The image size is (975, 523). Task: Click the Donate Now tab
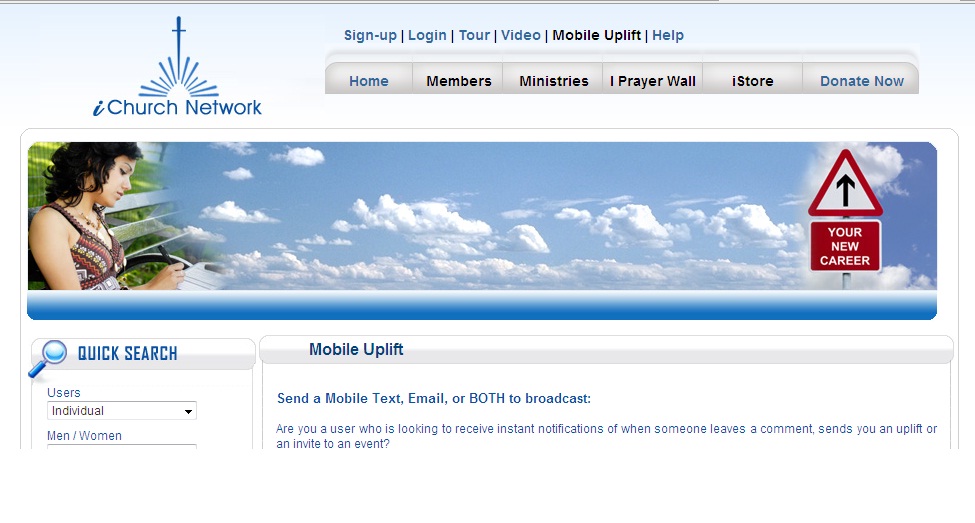[862, 81]
